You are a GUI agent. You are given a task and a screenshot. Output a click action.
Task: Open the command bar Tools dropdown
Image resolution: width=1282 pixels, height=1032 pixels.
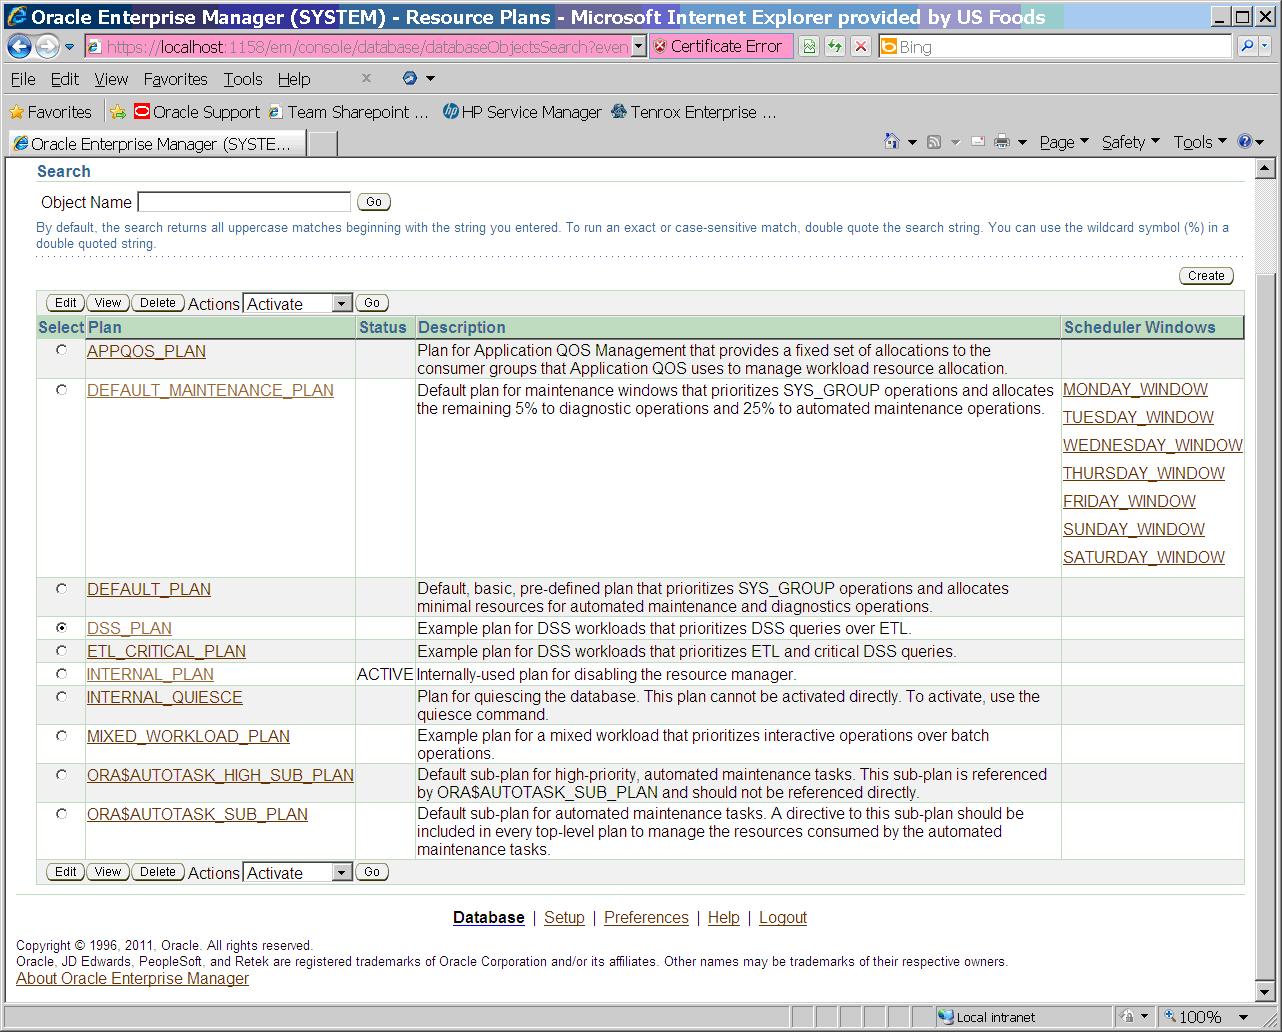point(1200,142)
